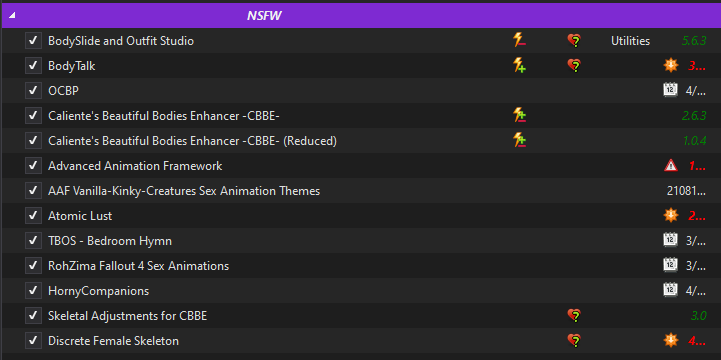Click the heart flag on Skeletal Adjustments for CBBE
Image resolution: width=721 pixels, height=360 pixels.
coord(574,315)
